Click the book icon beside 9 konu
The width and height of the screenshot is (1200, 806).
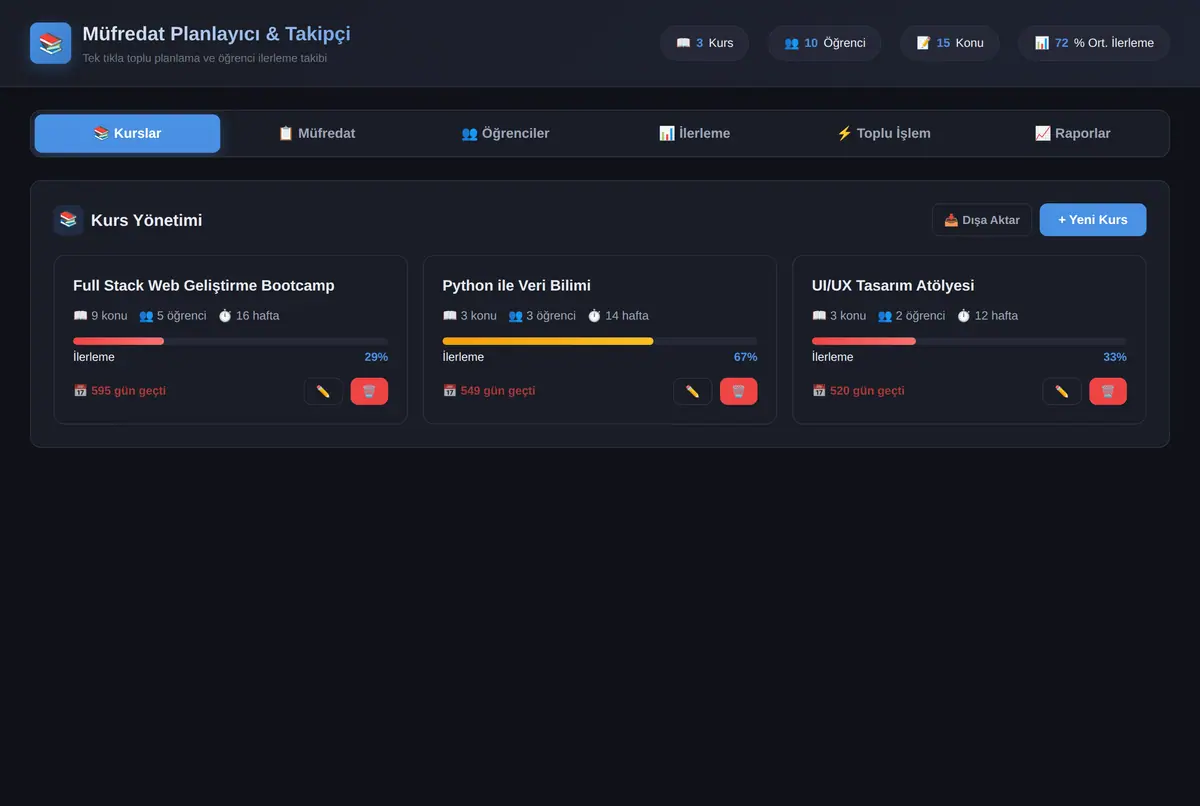point(80,316)
